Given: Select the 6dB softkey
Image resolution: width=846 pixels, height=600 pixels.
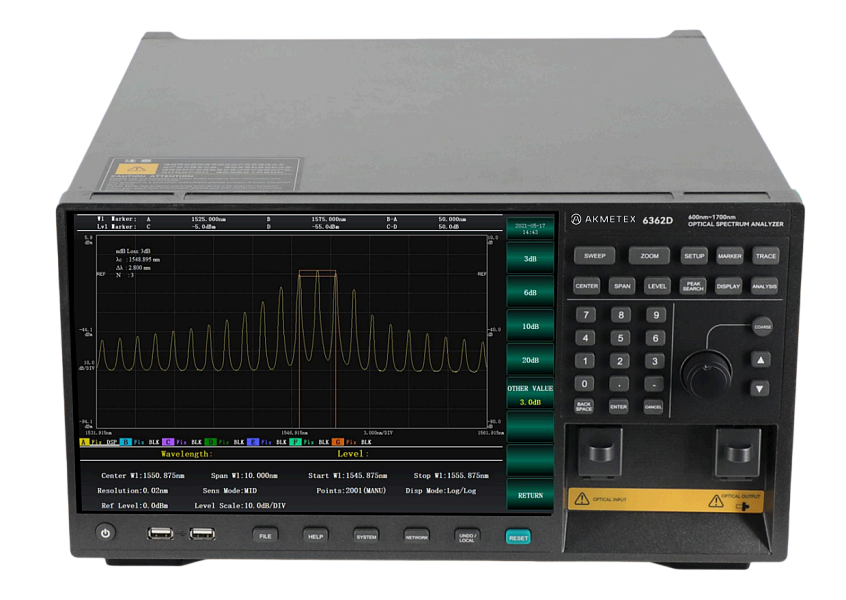Looking at the screenshot, I should (530, 292).
